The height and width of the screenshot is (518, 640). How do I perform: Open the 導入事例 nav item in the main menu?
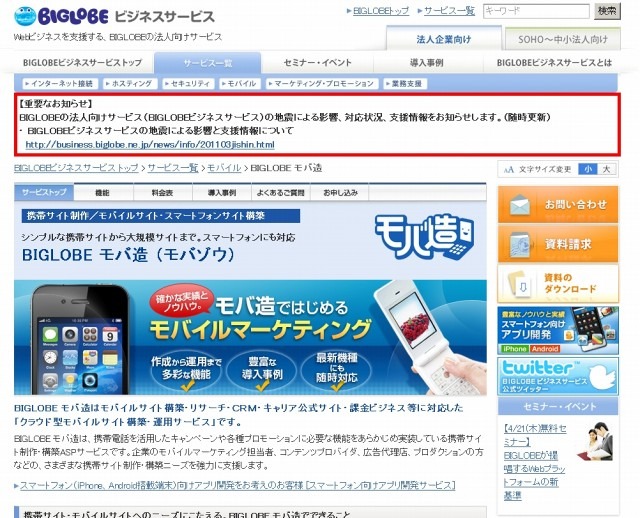pos(427,63)
